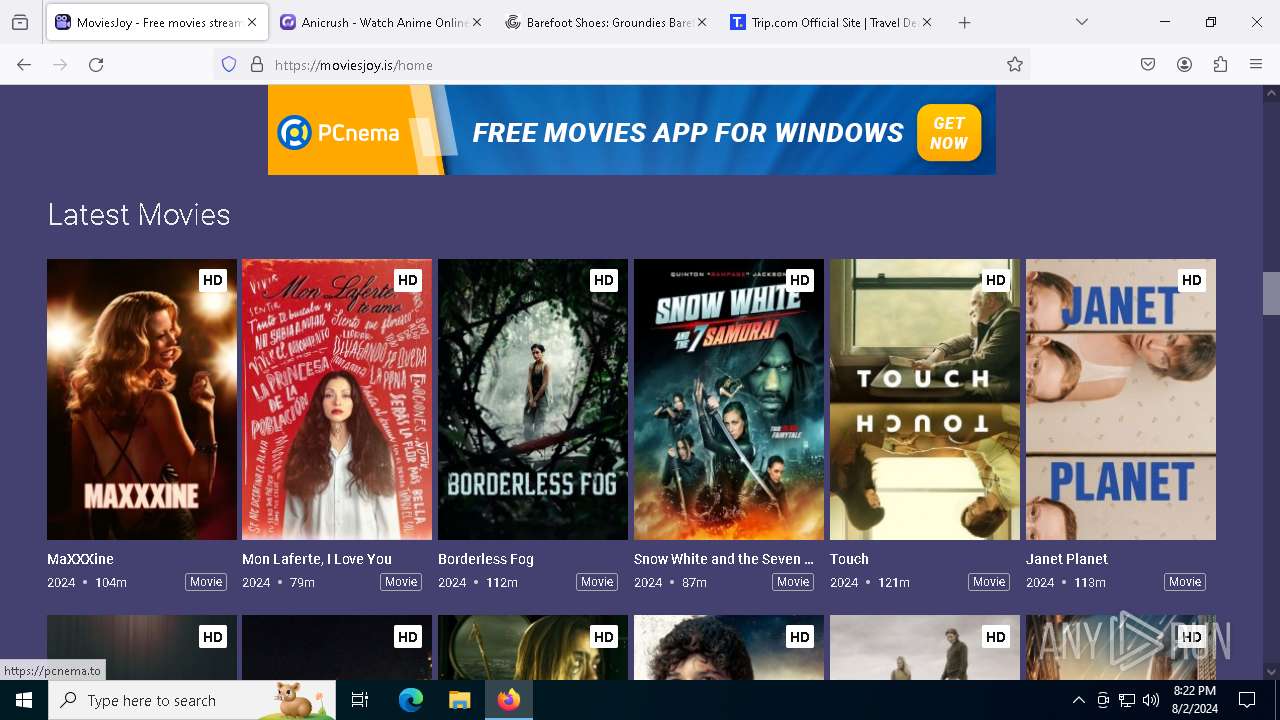
Task: Open Firefox View recent browsing icon
Action: (x=20, y=22)
